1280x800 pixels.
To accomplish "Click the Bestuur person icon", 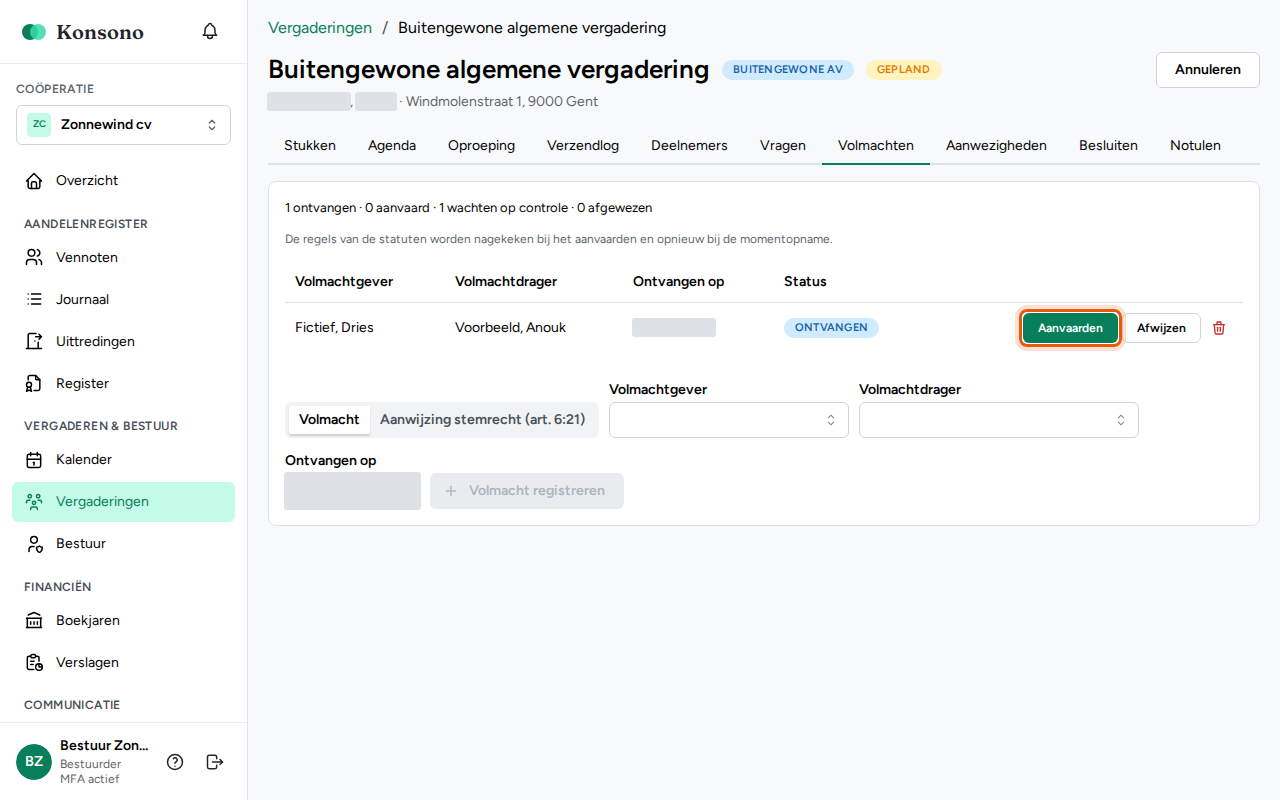I will coord(34,544).
